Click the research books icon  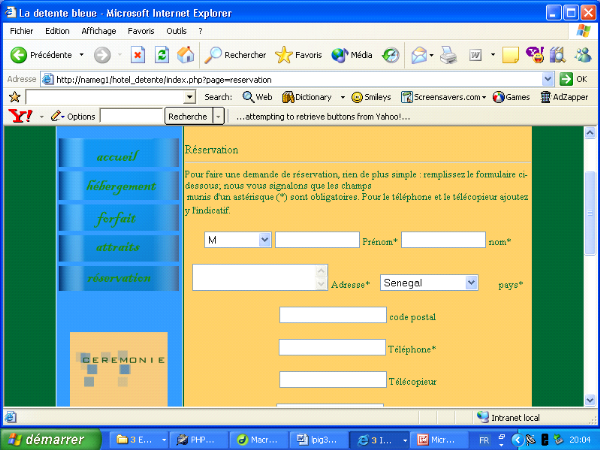point(558,55)
